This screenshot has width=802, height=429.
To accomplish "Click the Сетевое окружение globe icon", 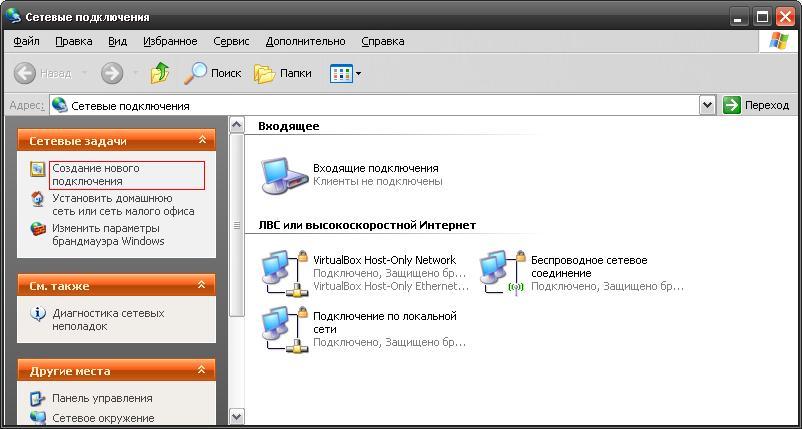I will (x=38, y=418).
